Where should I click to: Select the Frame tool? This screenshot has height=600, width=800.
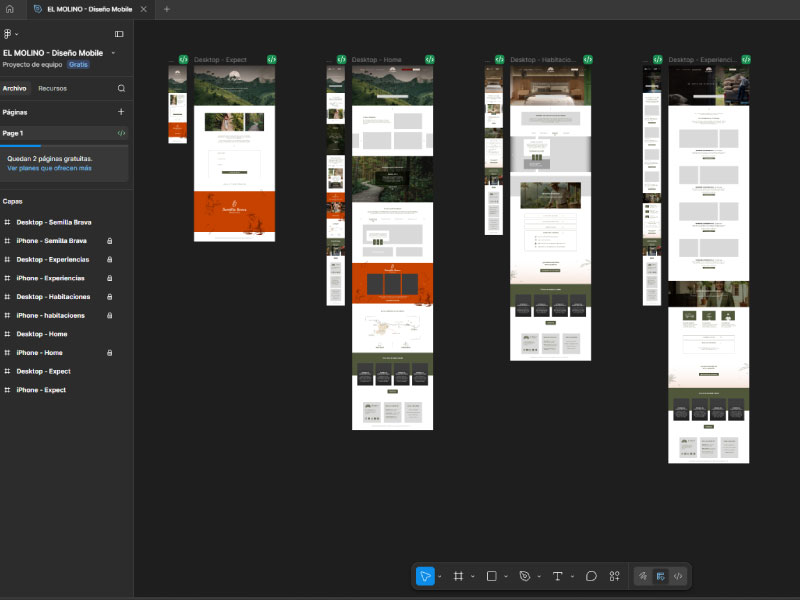458,576
